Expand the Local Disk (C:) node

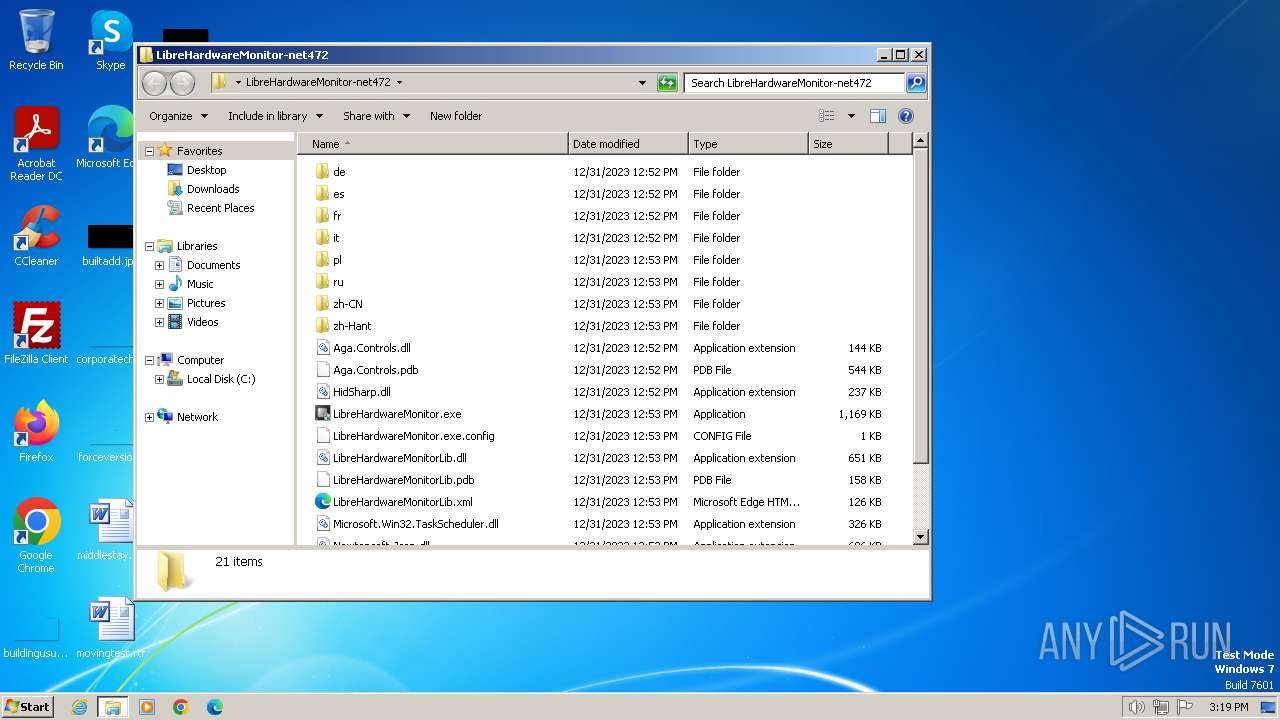(159, 379)
